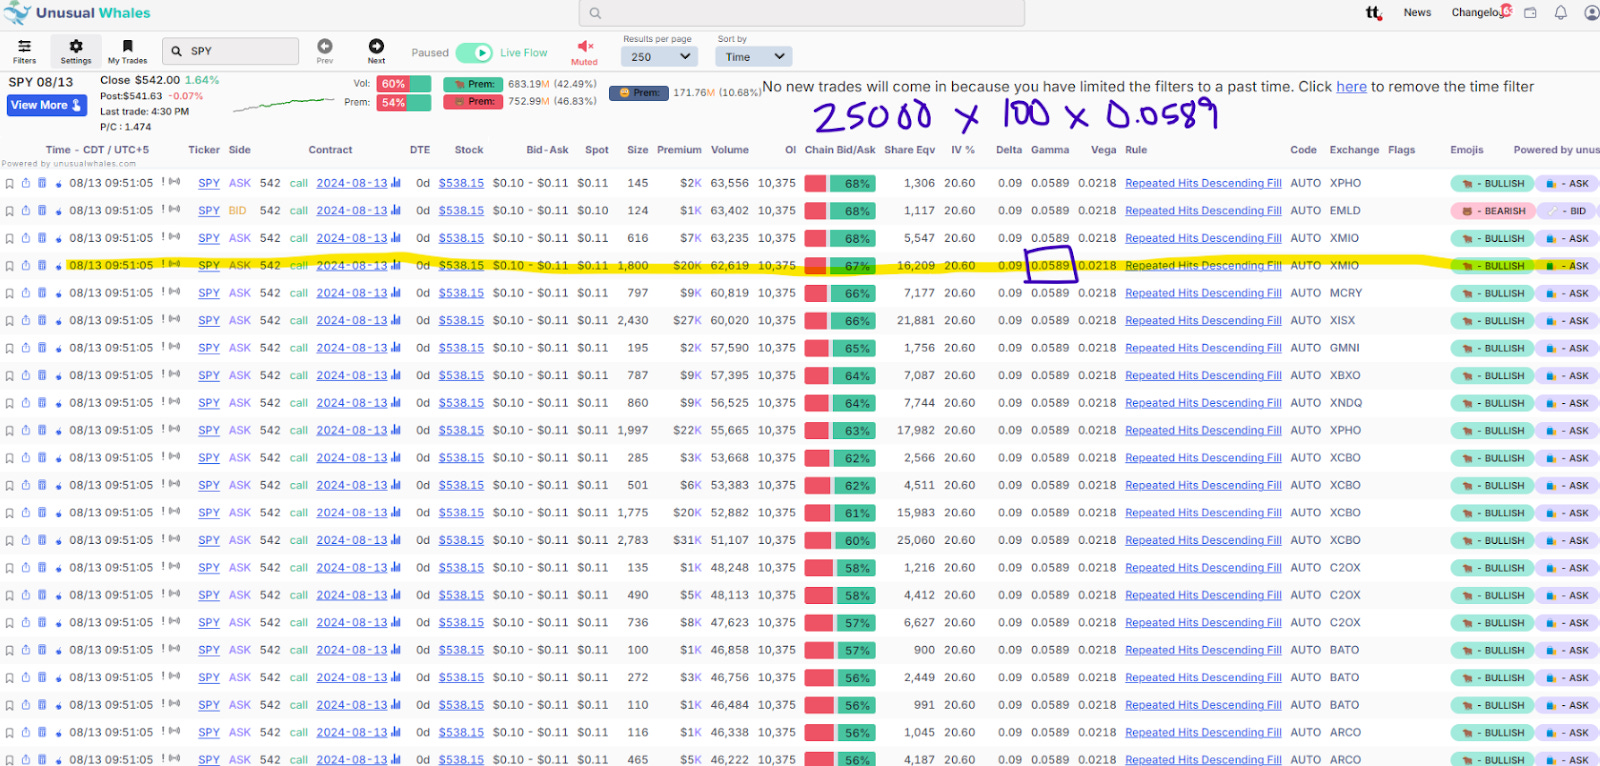
Task: Click the Share Eqv column header
Action: coord(909,150)
